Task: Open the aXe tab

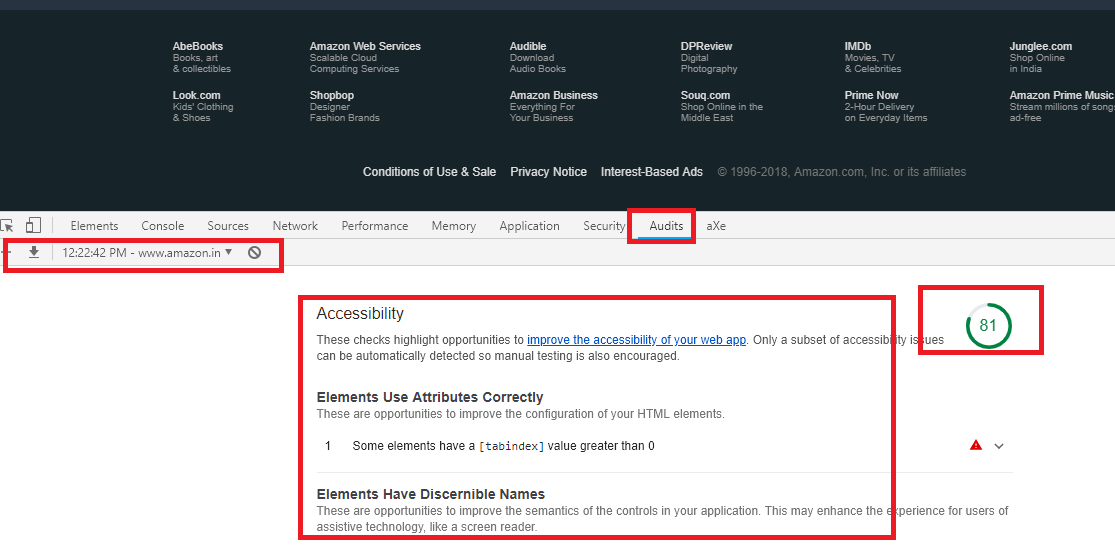Action: point(716,226)
